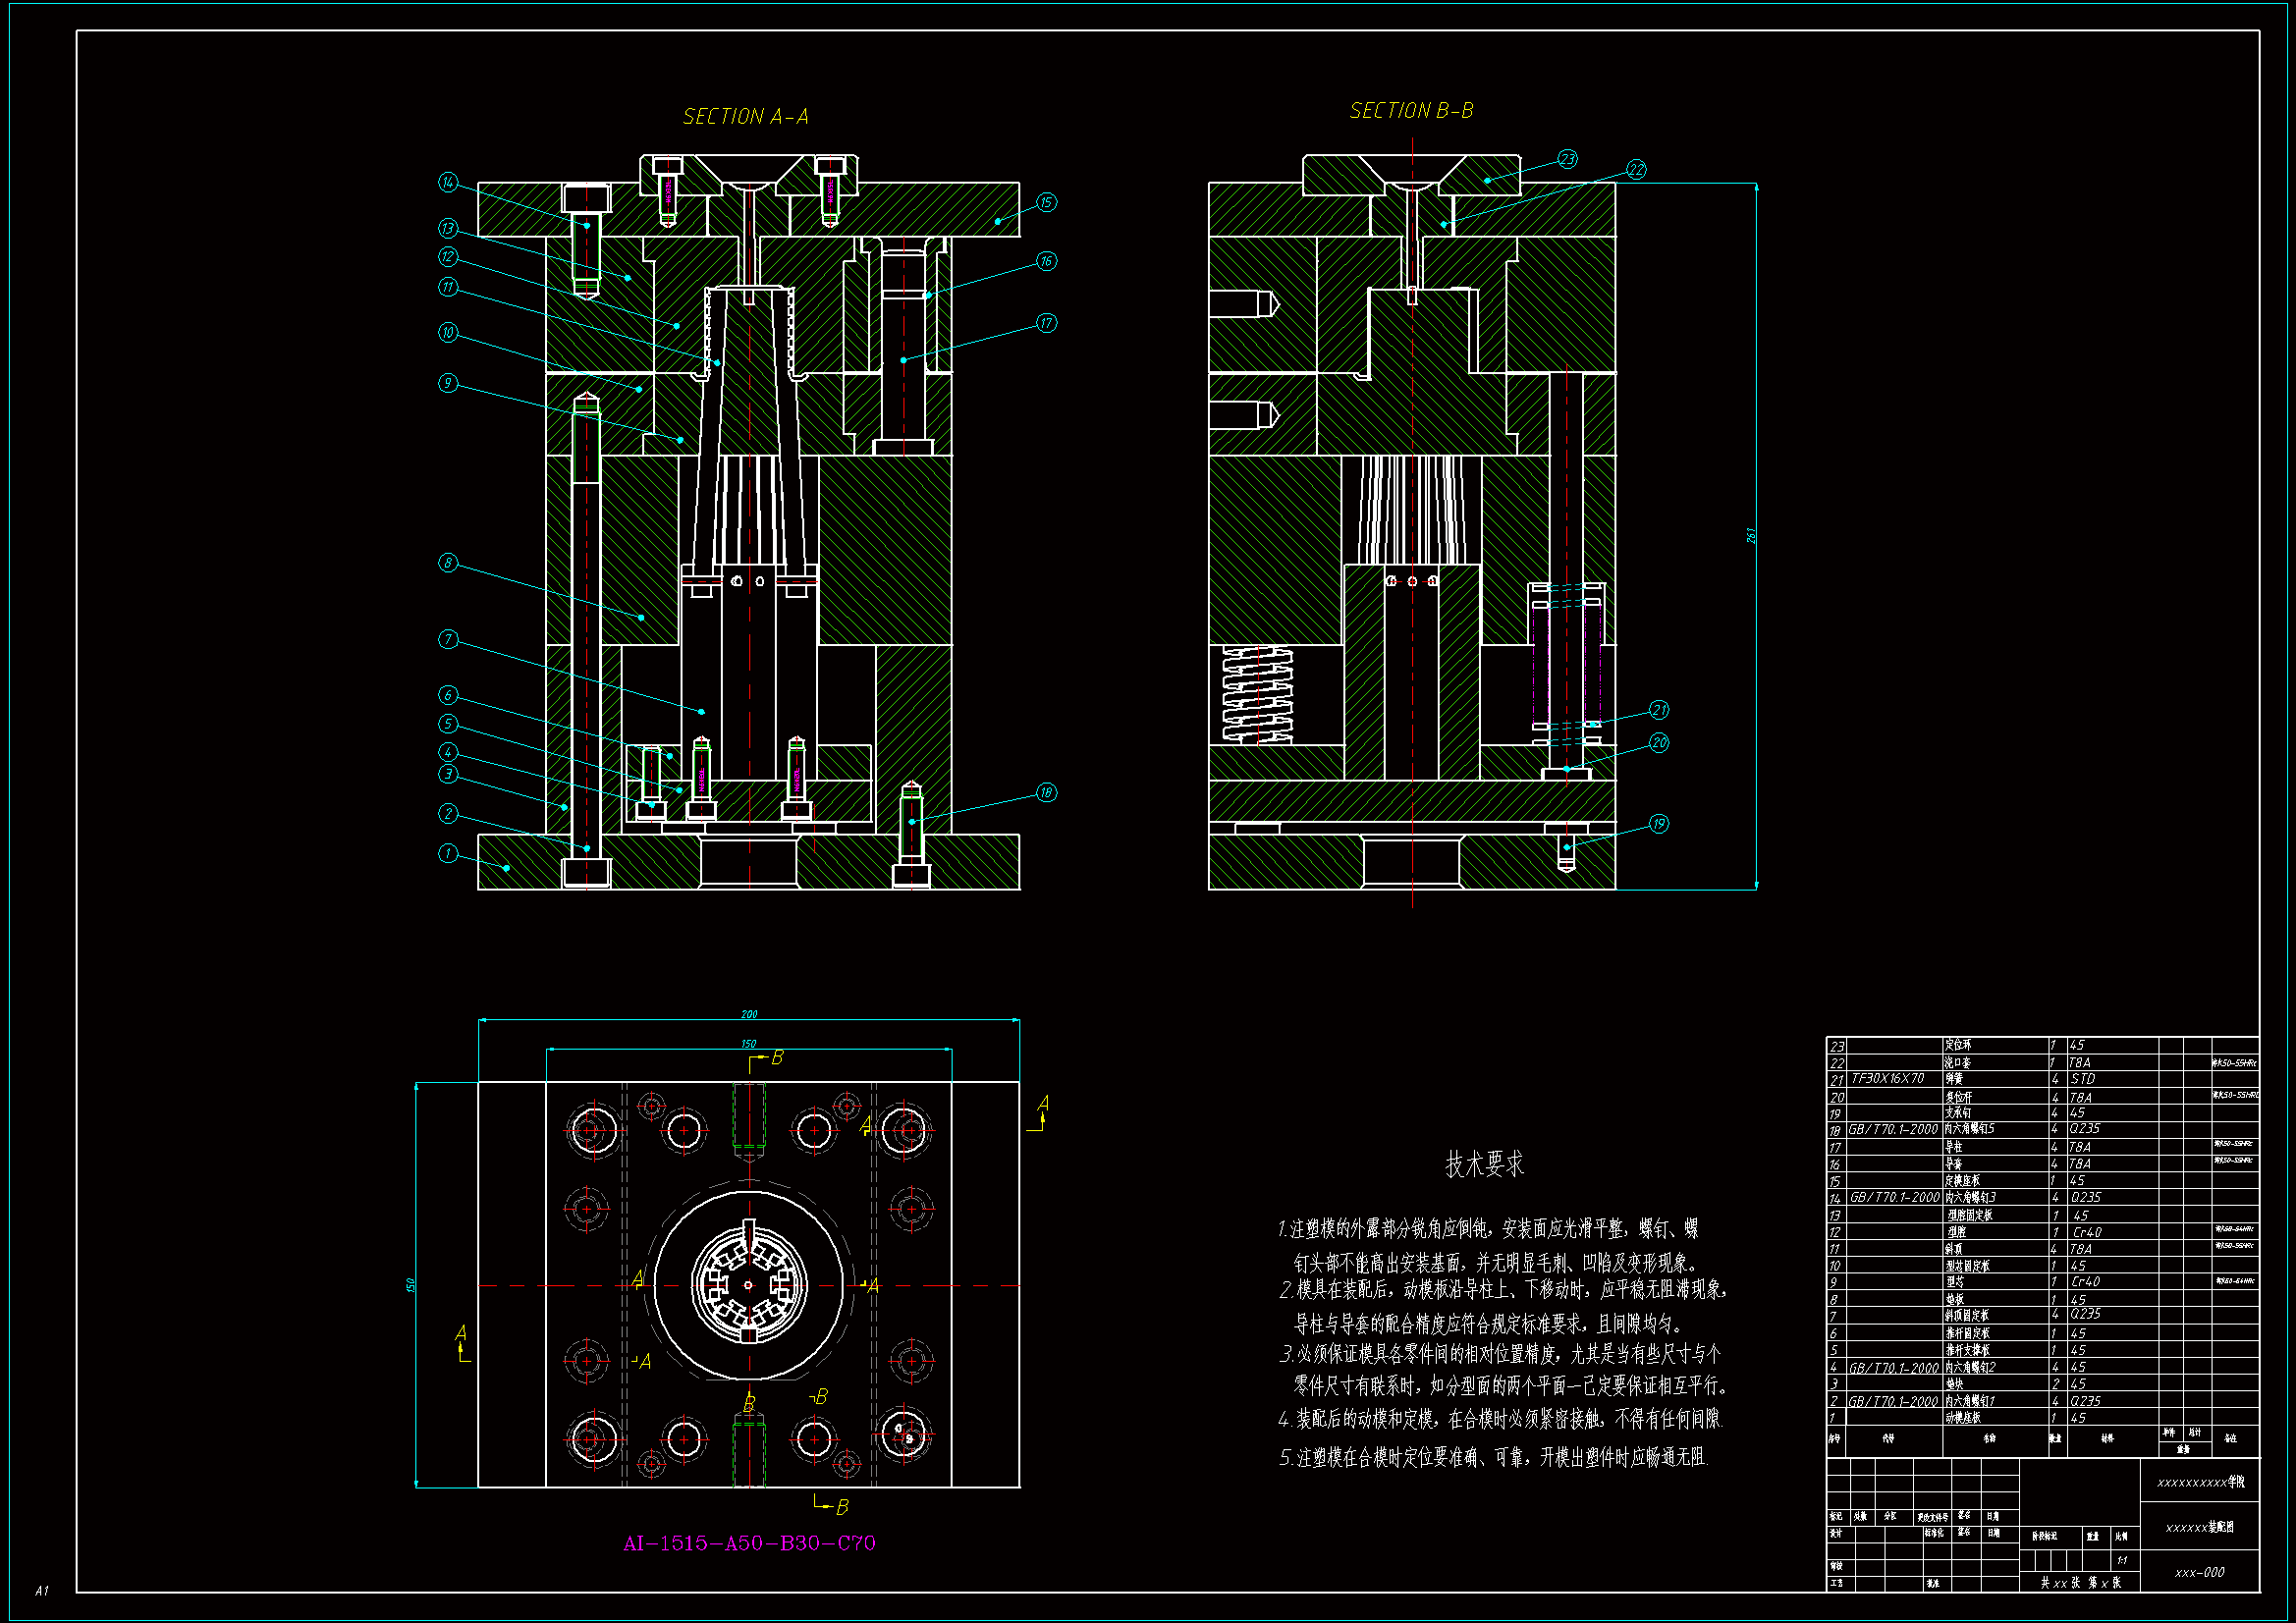Click balloon number 21 beside the spring assembly

click(1659, 710)
